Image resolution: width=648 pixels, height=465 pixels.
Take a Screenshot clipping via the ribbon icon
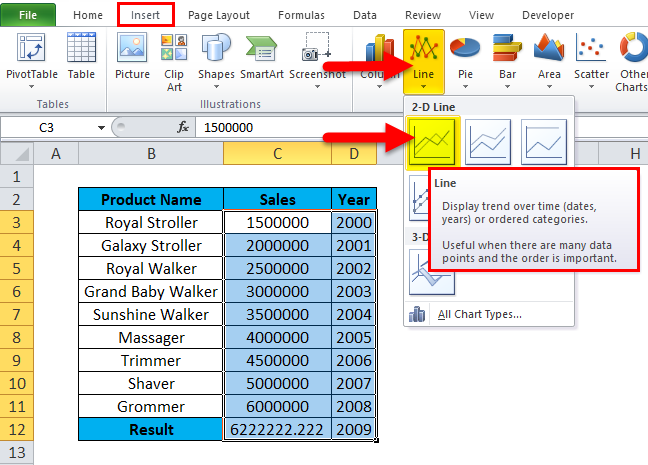coord(317,48)
